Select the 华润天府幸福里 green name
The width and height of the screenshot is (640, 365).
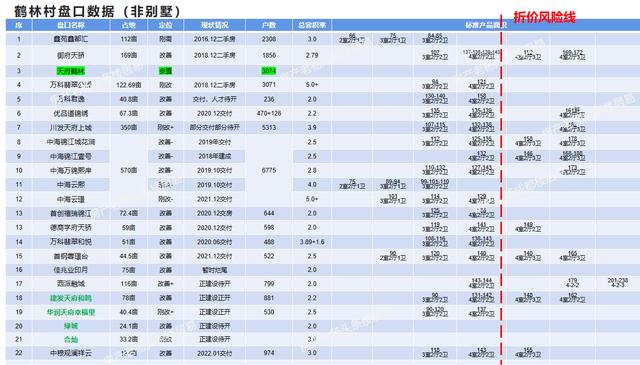click(71, 312)
